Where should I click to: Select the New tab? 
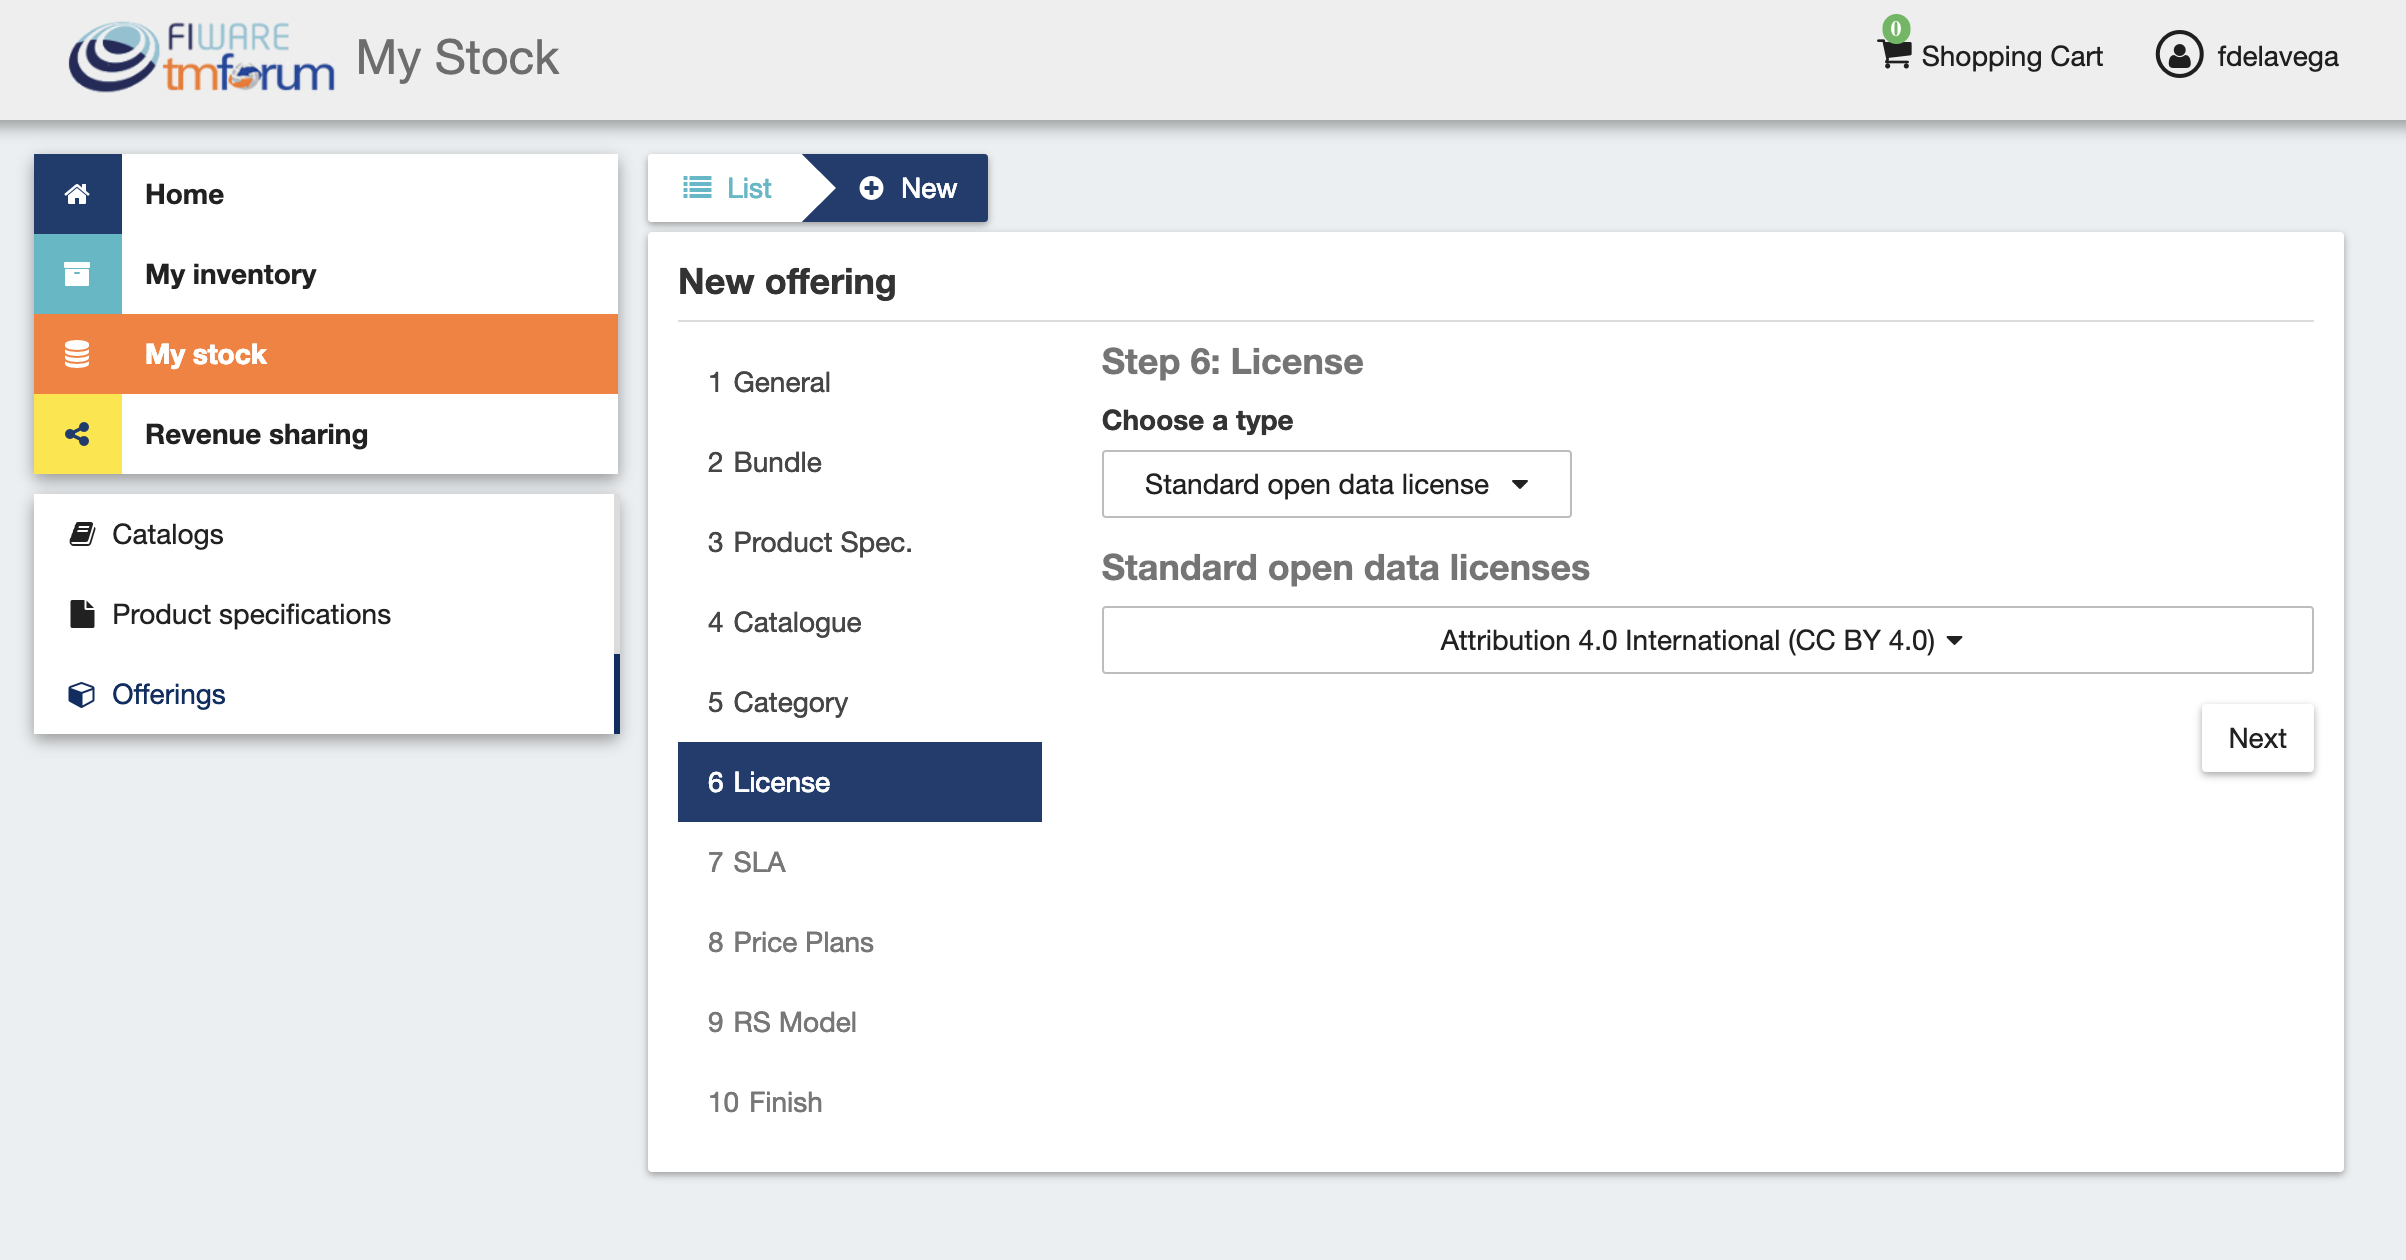coord(908,188)
